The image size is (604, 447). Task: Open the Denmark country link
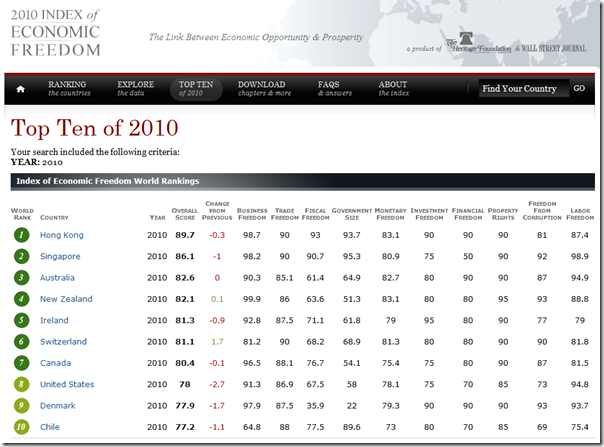(58, 406)
